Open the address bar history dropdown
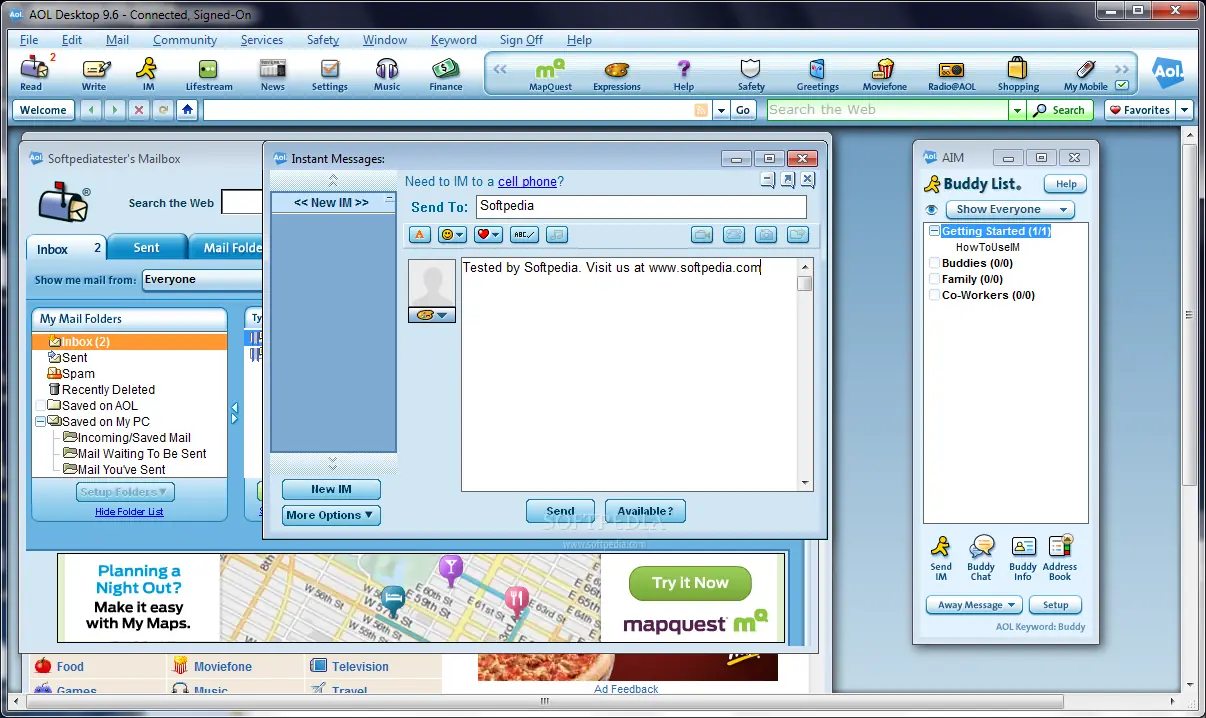The image size is (1206, 718). click(x=721, y=110)
